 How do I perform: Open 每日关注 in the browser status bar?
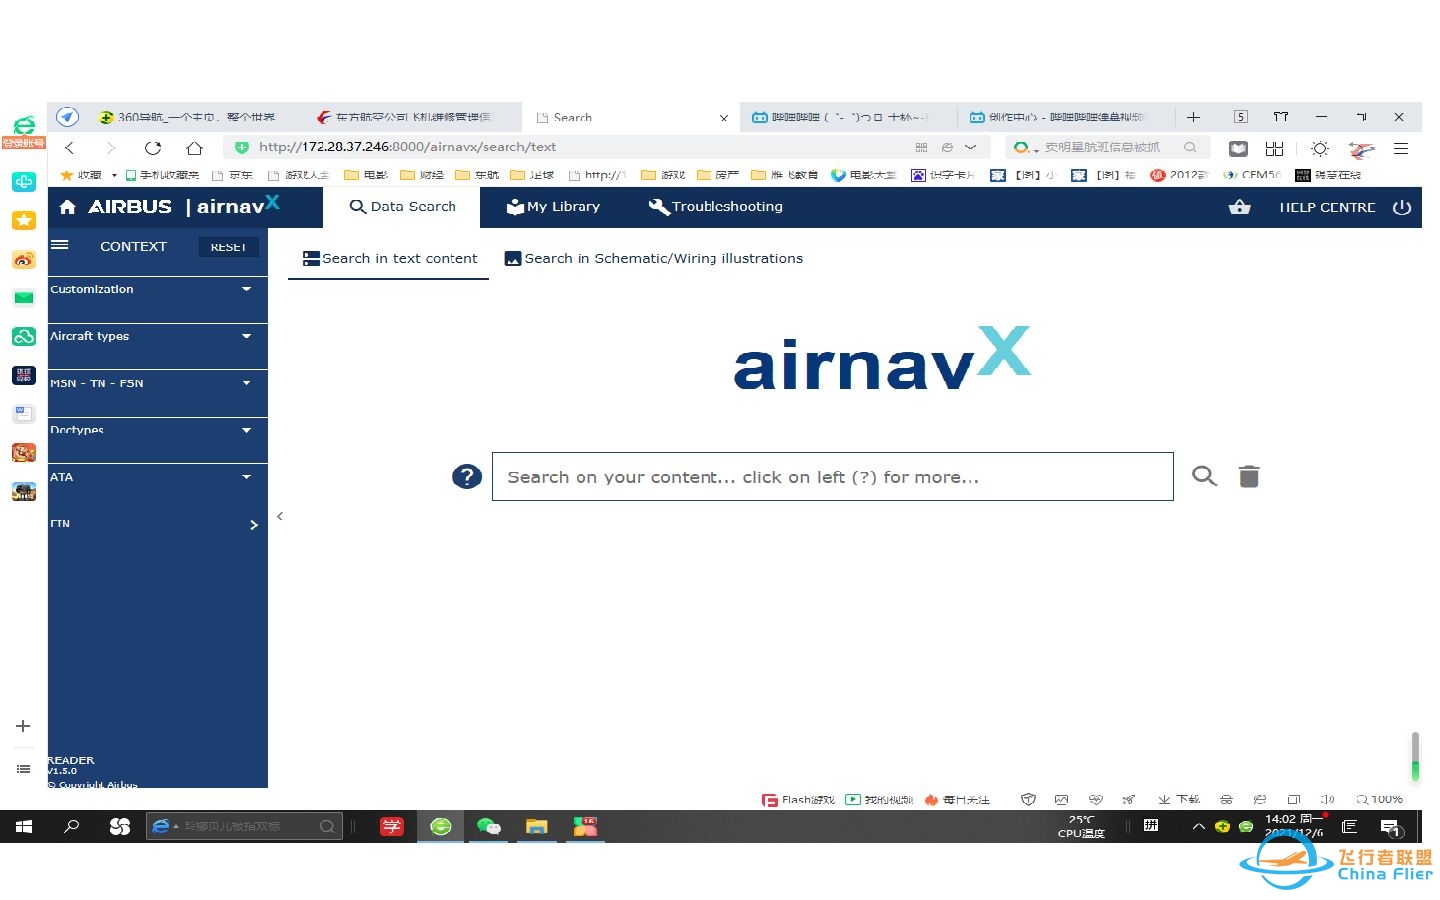click(x=957, y=800)
